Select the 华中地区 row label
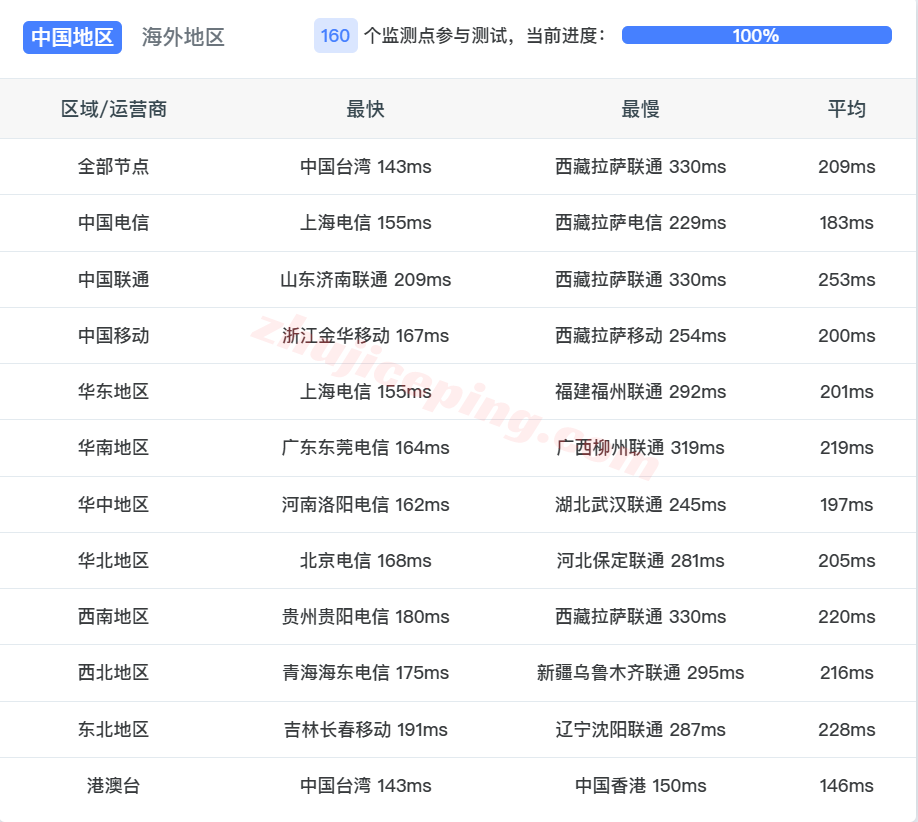Image resolution: width=918 pixels, height=822 pixels. pyautogui.click(x=114, y=504)
